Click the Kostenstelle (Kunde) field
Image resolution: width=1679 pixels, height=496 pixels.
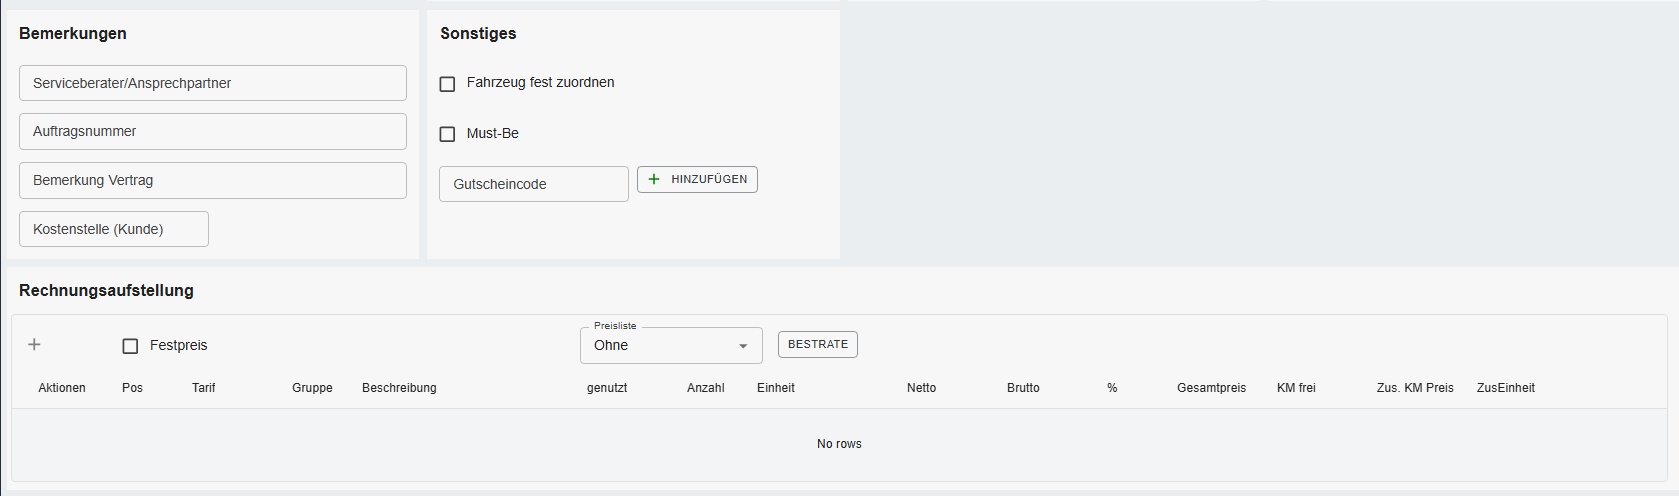[x=114, y=230]
